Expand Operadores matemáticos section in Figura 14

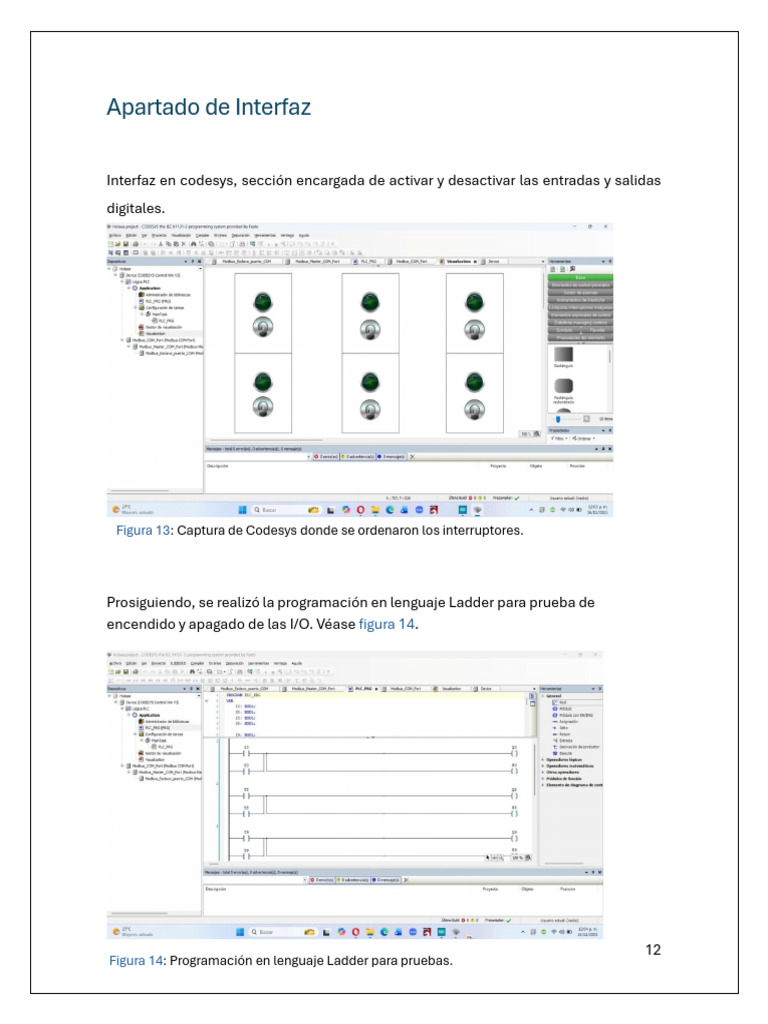543,766
